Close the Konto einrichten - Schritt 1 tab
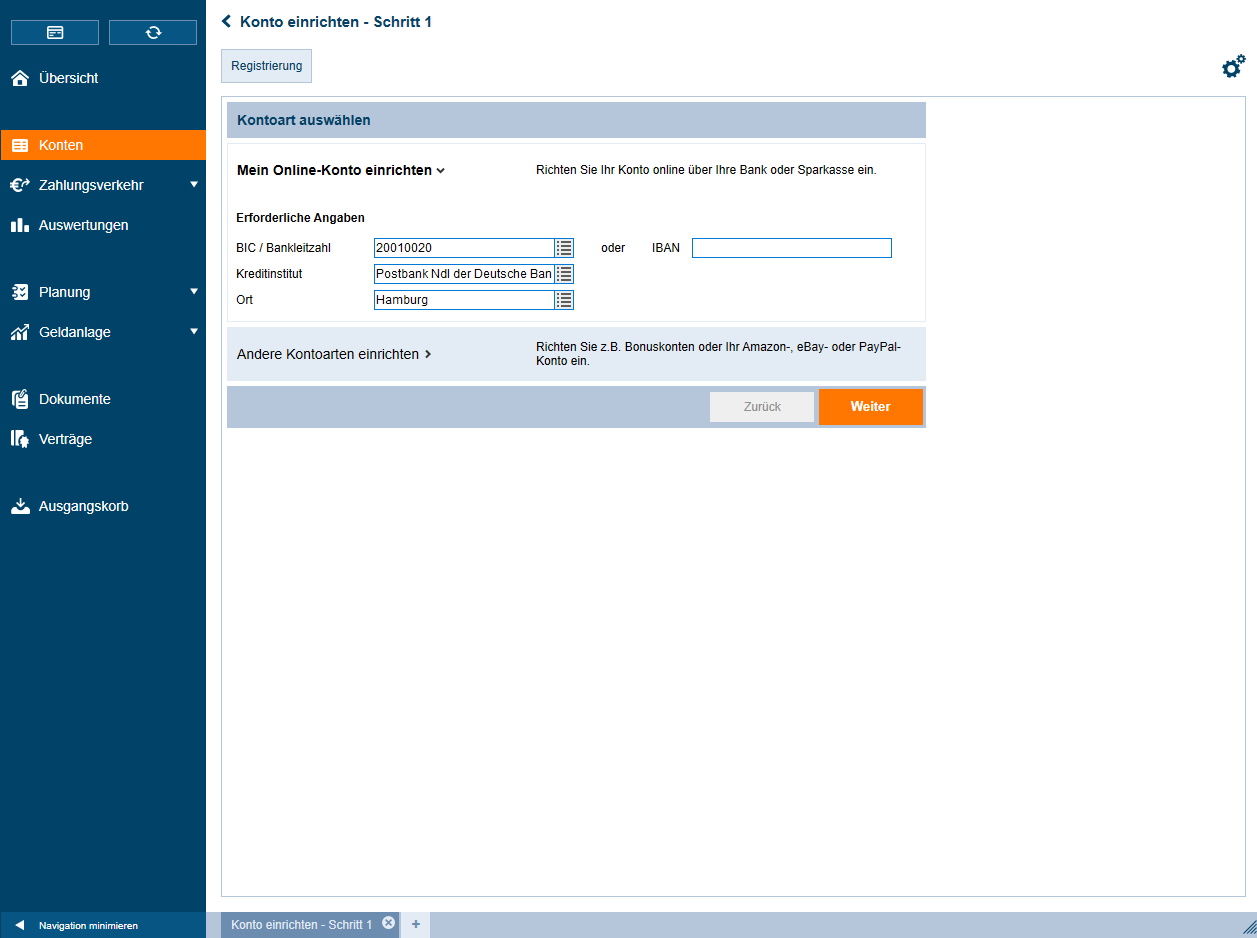Screen dimensions: 1257x938 [389, 923]
